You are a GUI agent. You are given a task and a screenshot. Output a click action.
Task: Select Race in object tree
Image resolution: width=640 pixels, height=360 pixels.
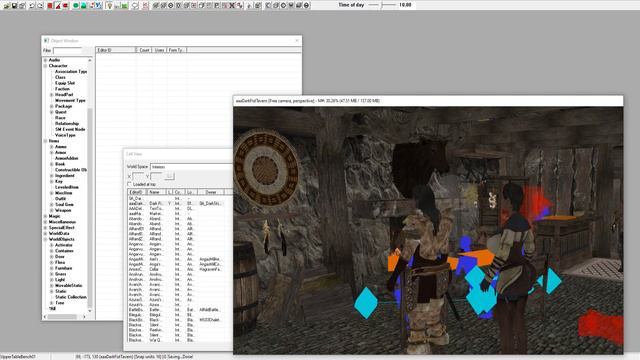(x=60, y=118)
